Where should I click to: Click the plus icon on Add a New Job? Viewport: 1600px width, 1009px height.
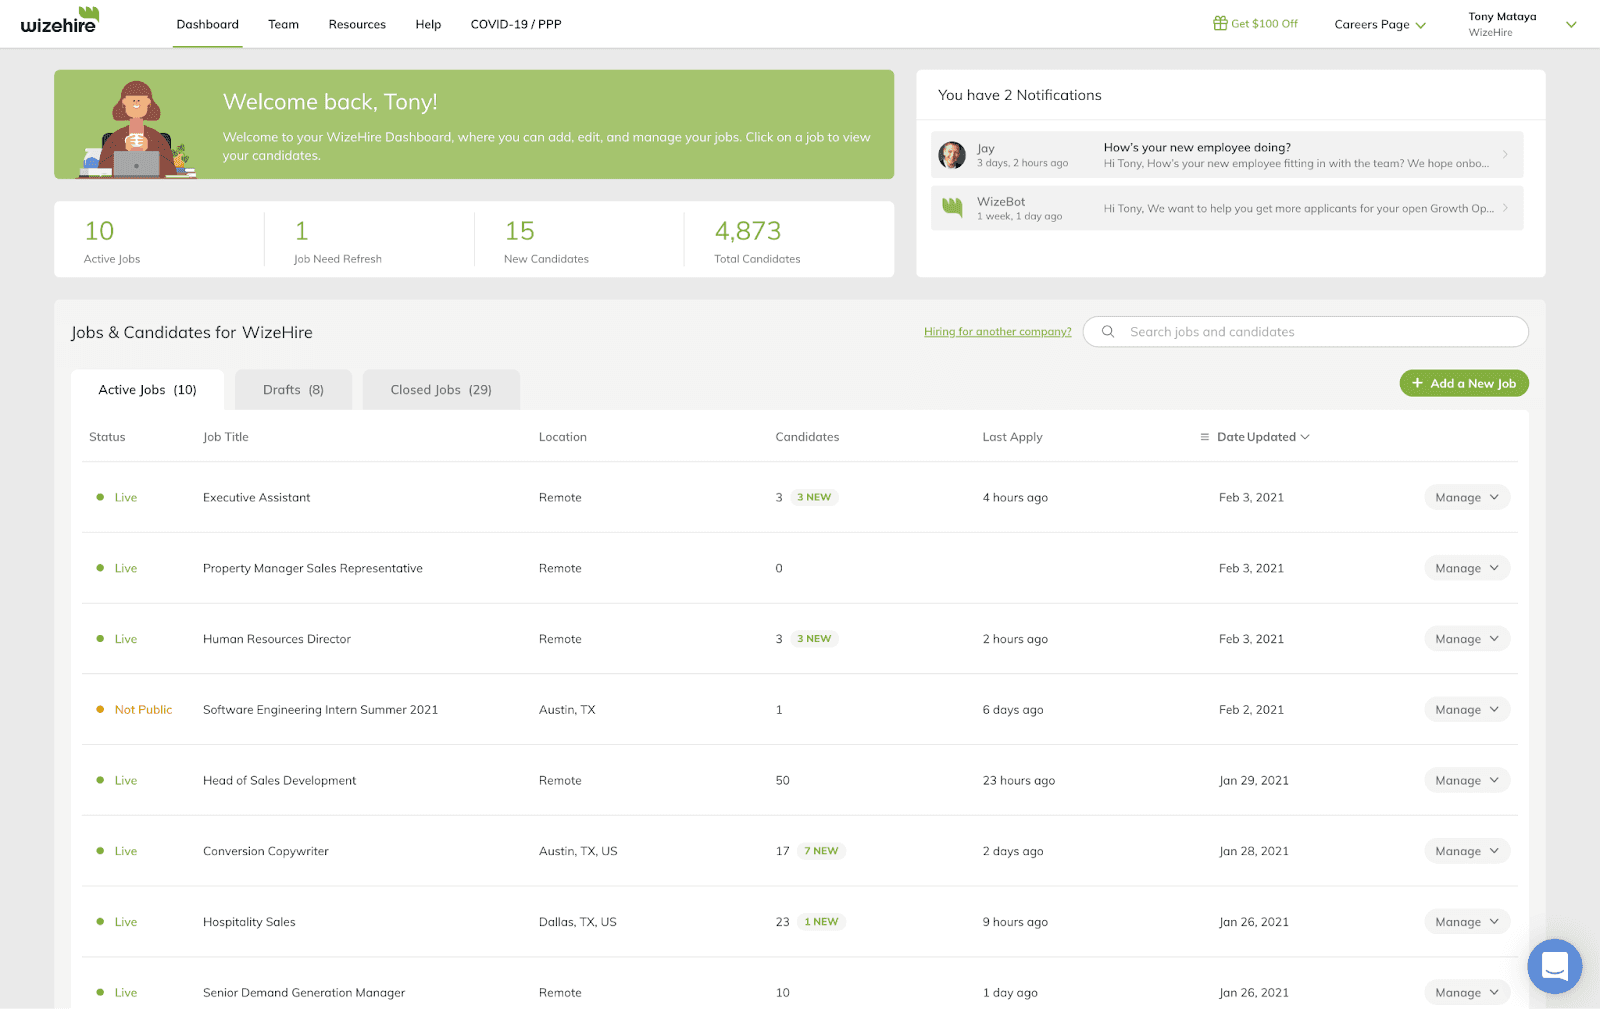(x=1417, y=383)
